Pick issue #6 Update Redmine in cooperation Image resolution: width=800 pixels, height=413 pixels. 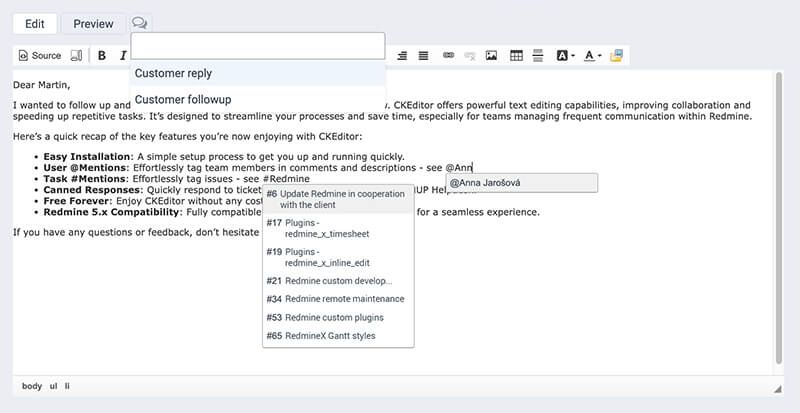click(x=338, y=199)
